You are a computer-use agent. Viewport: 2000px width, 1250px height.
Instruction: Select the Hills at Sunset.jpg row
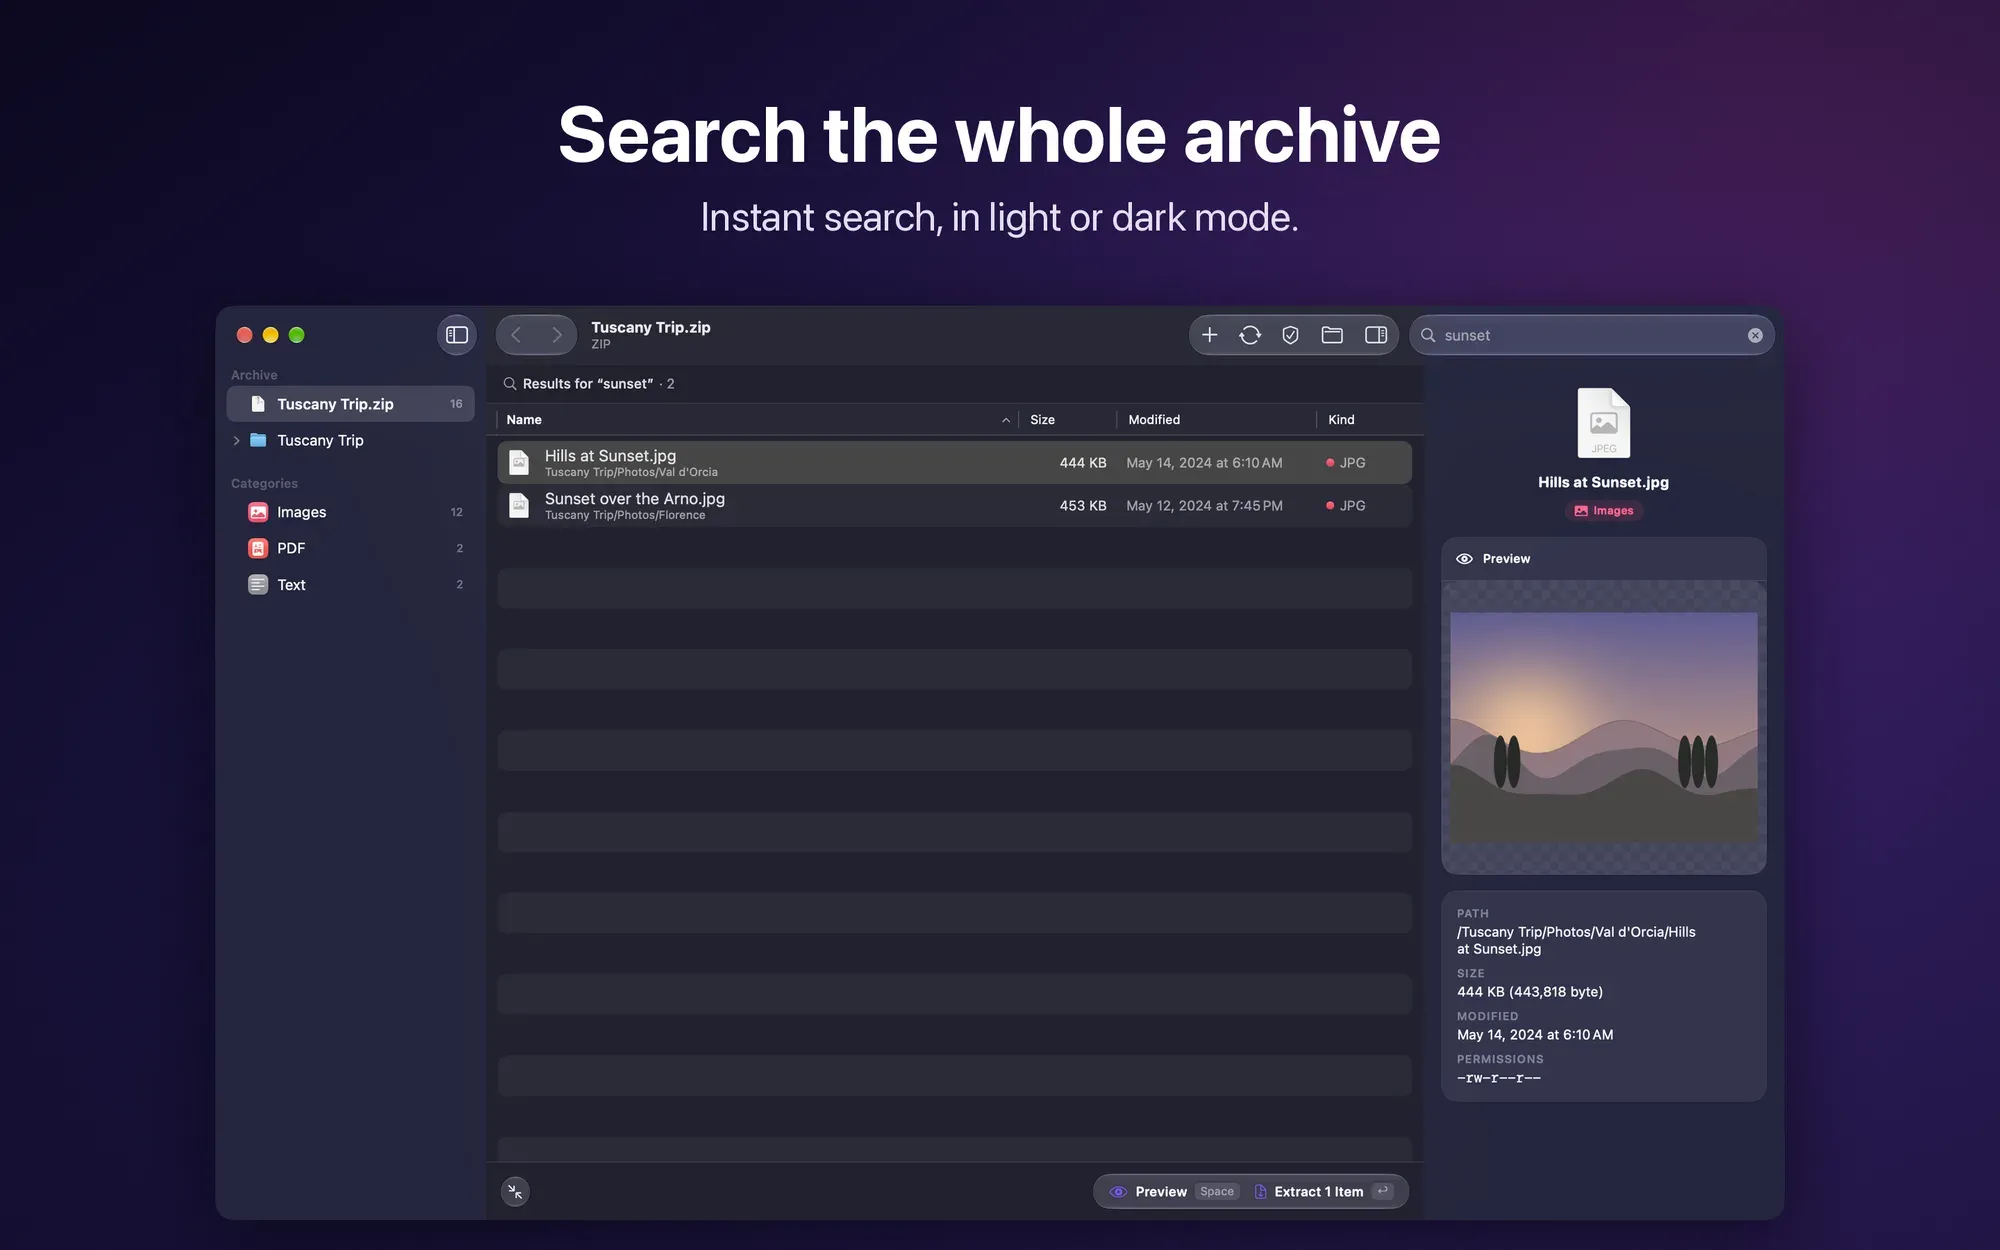pos(954,463)
